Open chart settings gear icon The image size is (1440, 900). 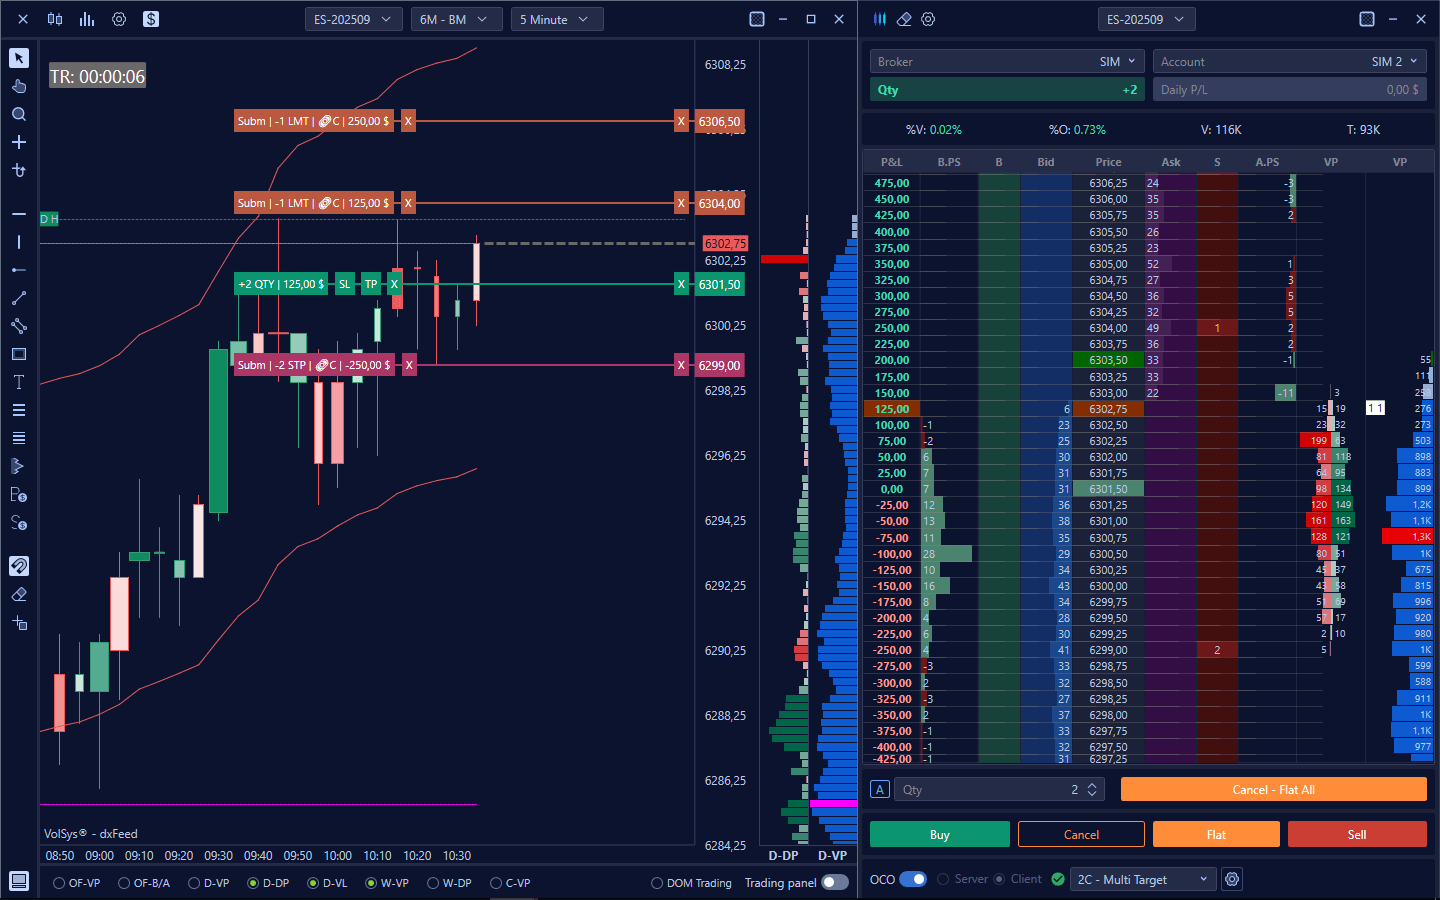click(x=119, y=19)
